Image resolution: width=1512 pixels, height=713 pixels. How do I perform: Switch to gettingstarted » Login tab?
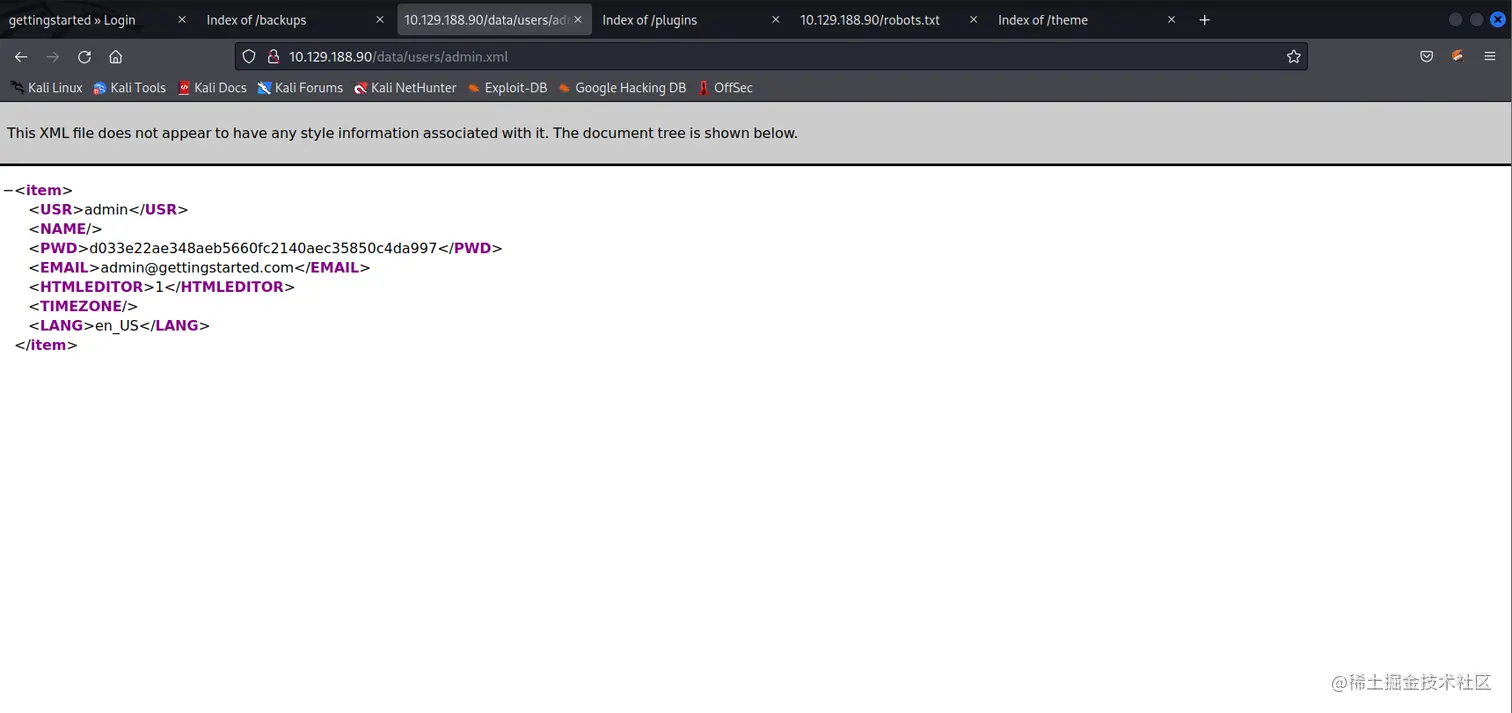point(97,20)
